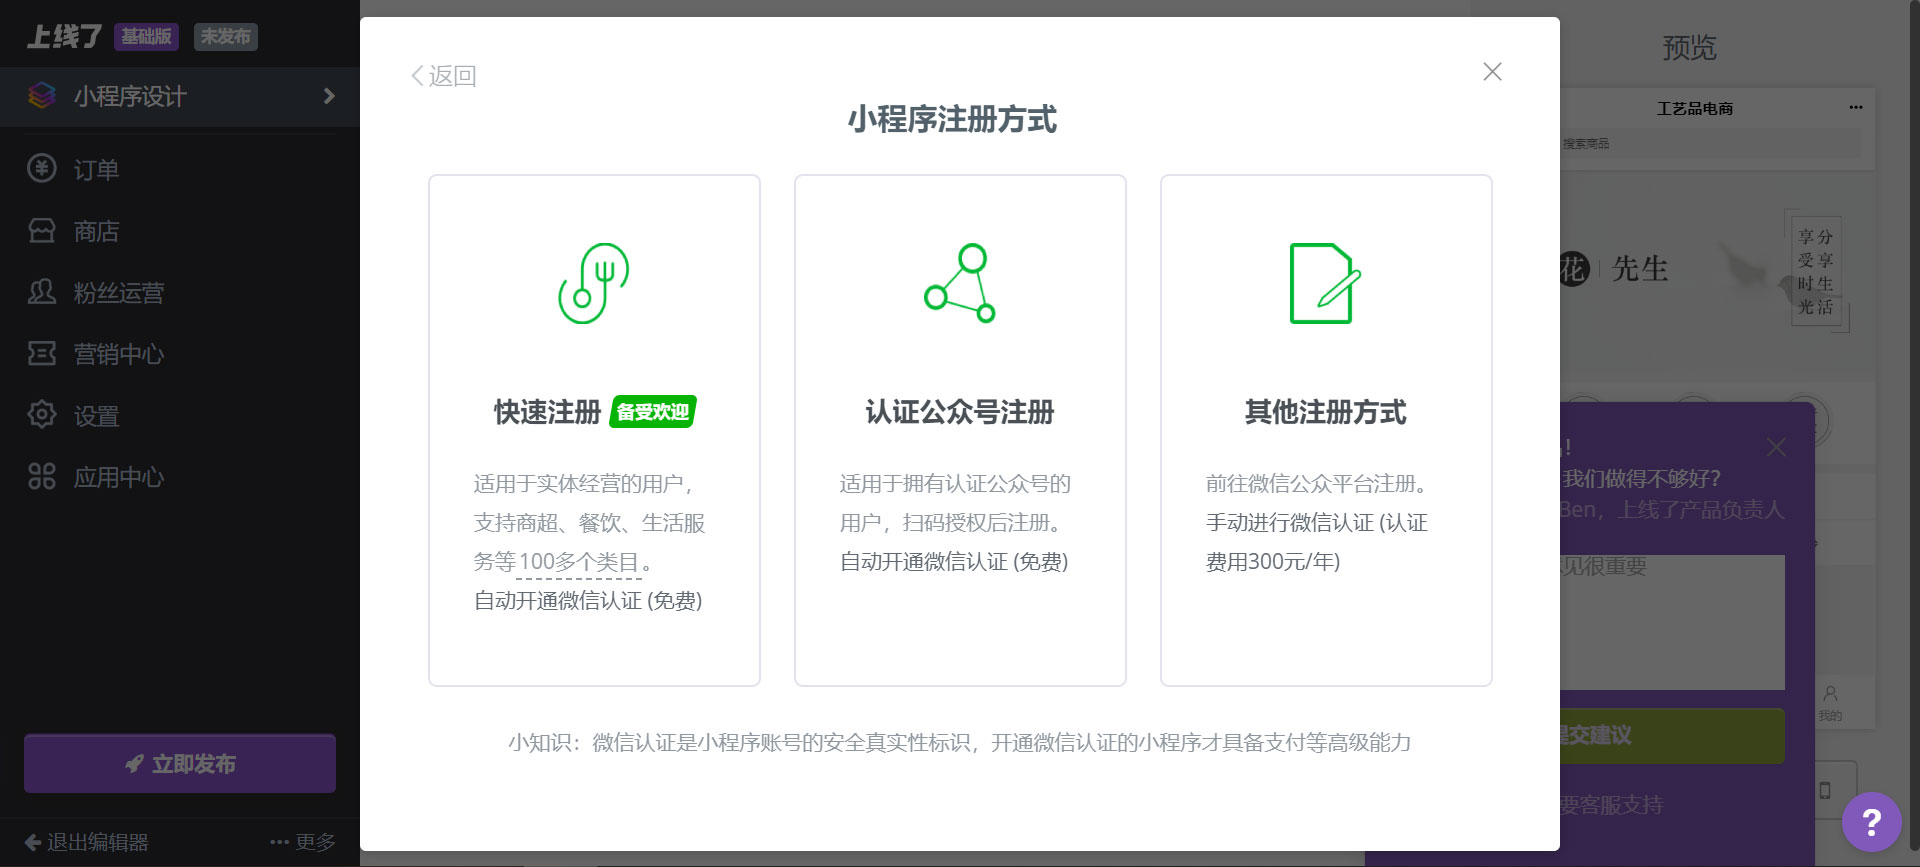The image size is (1920, 867).
Task: Click the yellow 提交建议 button
Action: [x=1672, y=736]
